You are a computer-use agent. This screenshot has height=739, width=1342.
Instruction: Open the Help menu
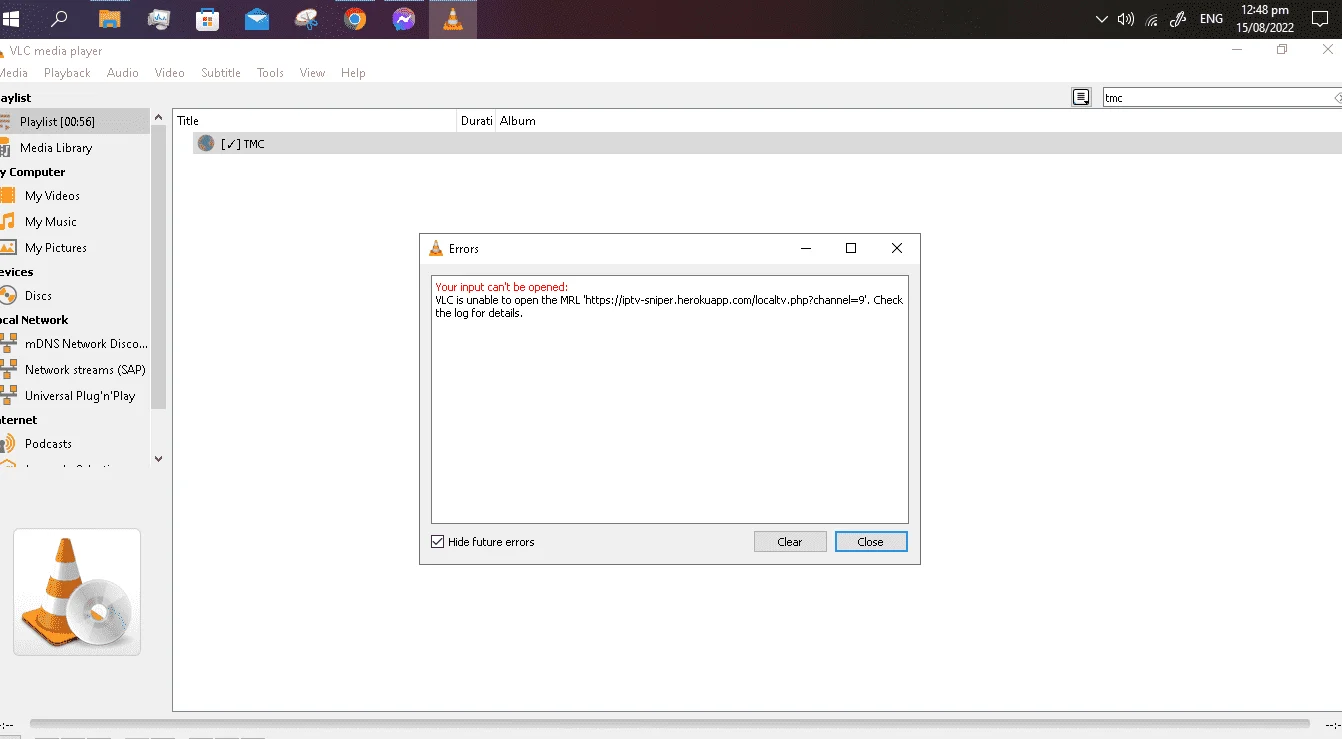coord(353,73)
